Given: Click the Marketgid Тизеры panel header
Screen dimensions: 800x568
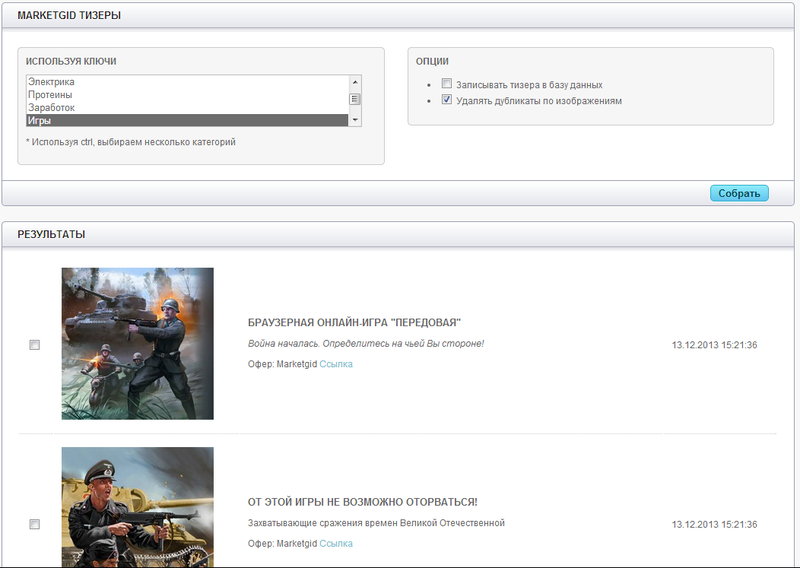Looking at the screenshot, I should pyautogui.click(x=398, y=15).
